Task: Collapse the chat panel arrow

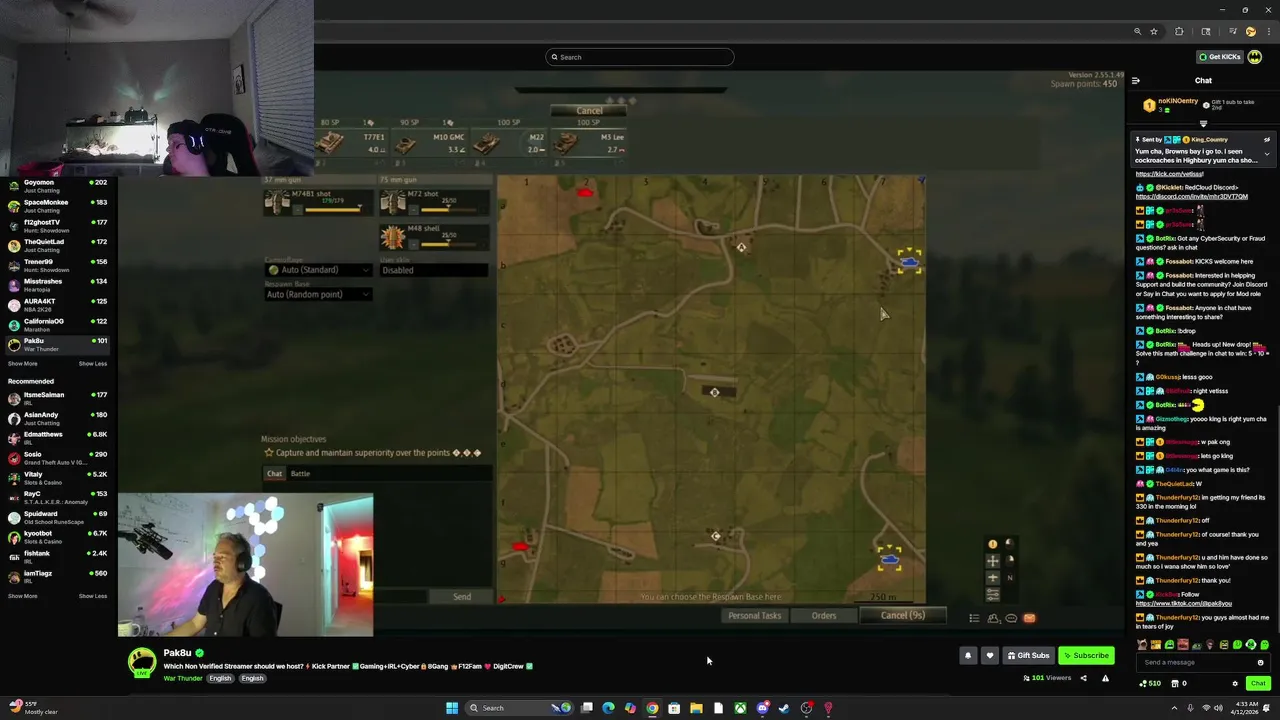Action: tap(1135, 81)
